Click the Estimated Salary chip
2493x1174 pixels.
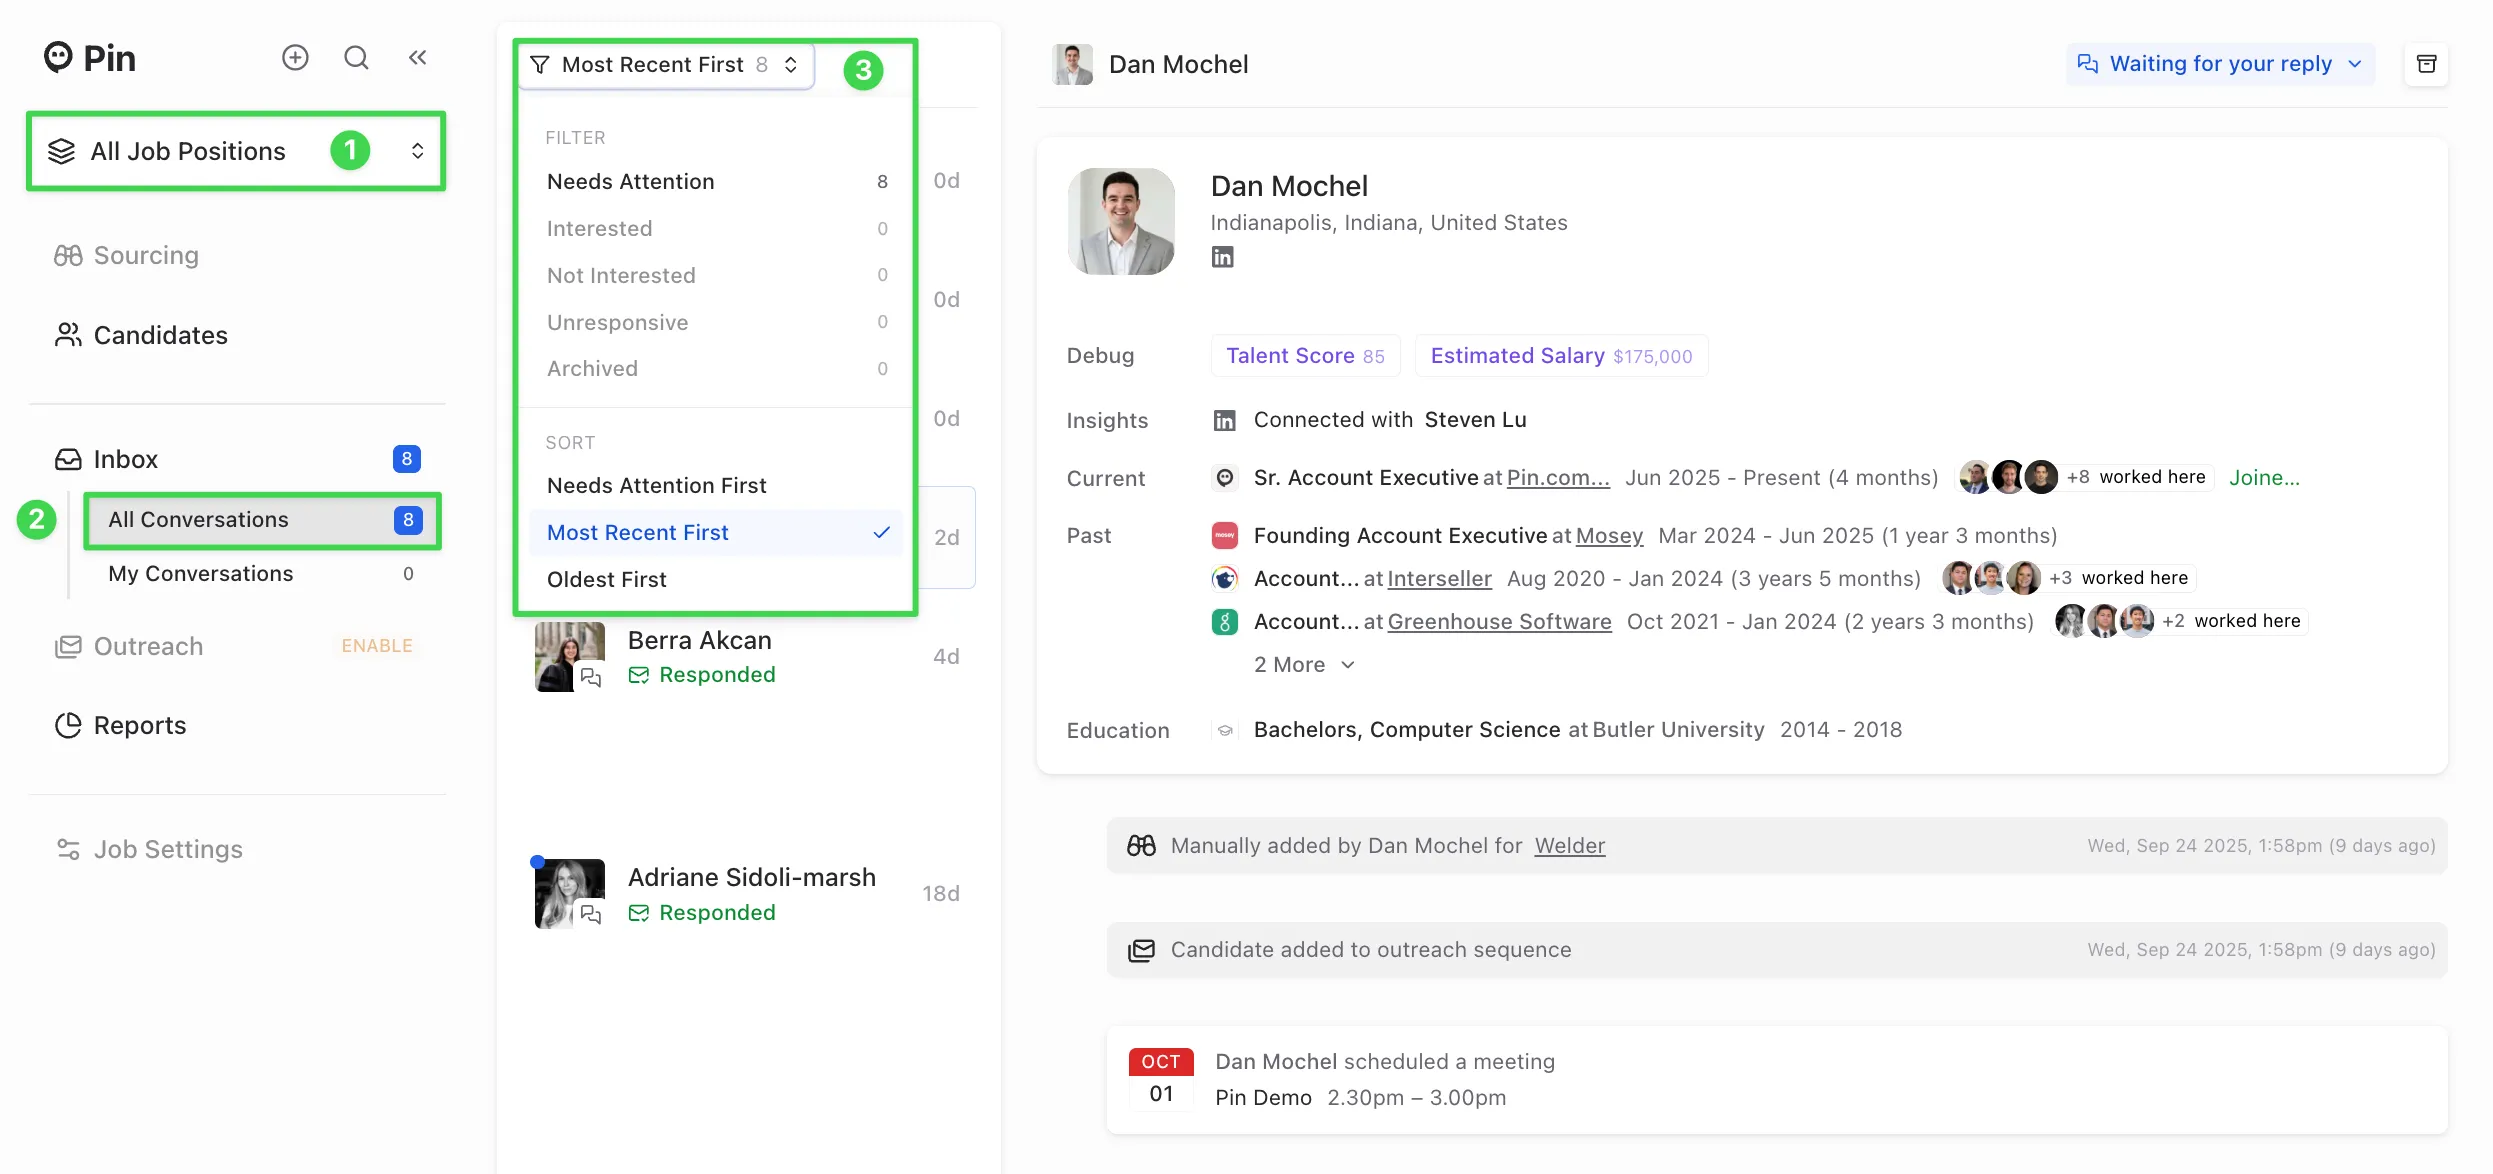pyautogui.click(x=1561, y=356)
